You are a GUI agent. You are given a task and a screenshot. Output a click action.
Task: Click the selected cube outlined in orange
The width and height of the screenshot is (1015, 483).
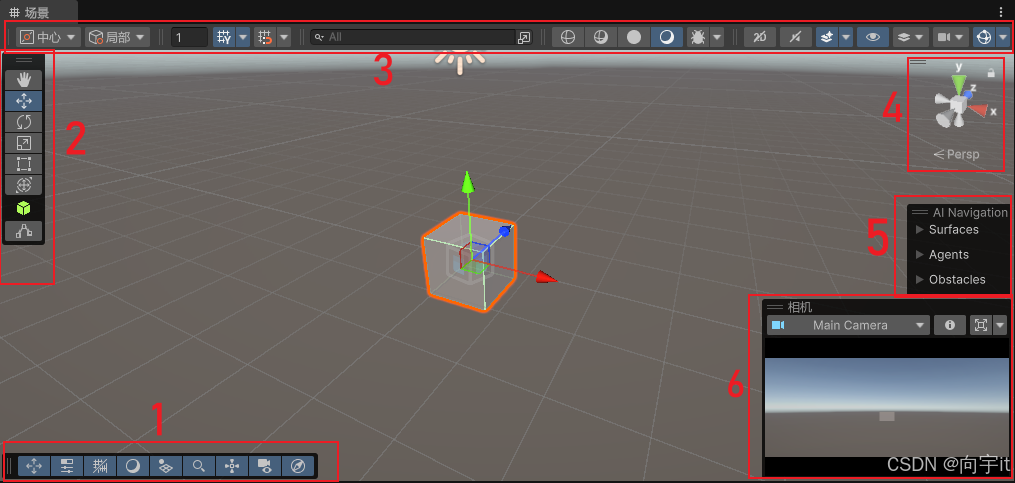click(x=470, y=261)
